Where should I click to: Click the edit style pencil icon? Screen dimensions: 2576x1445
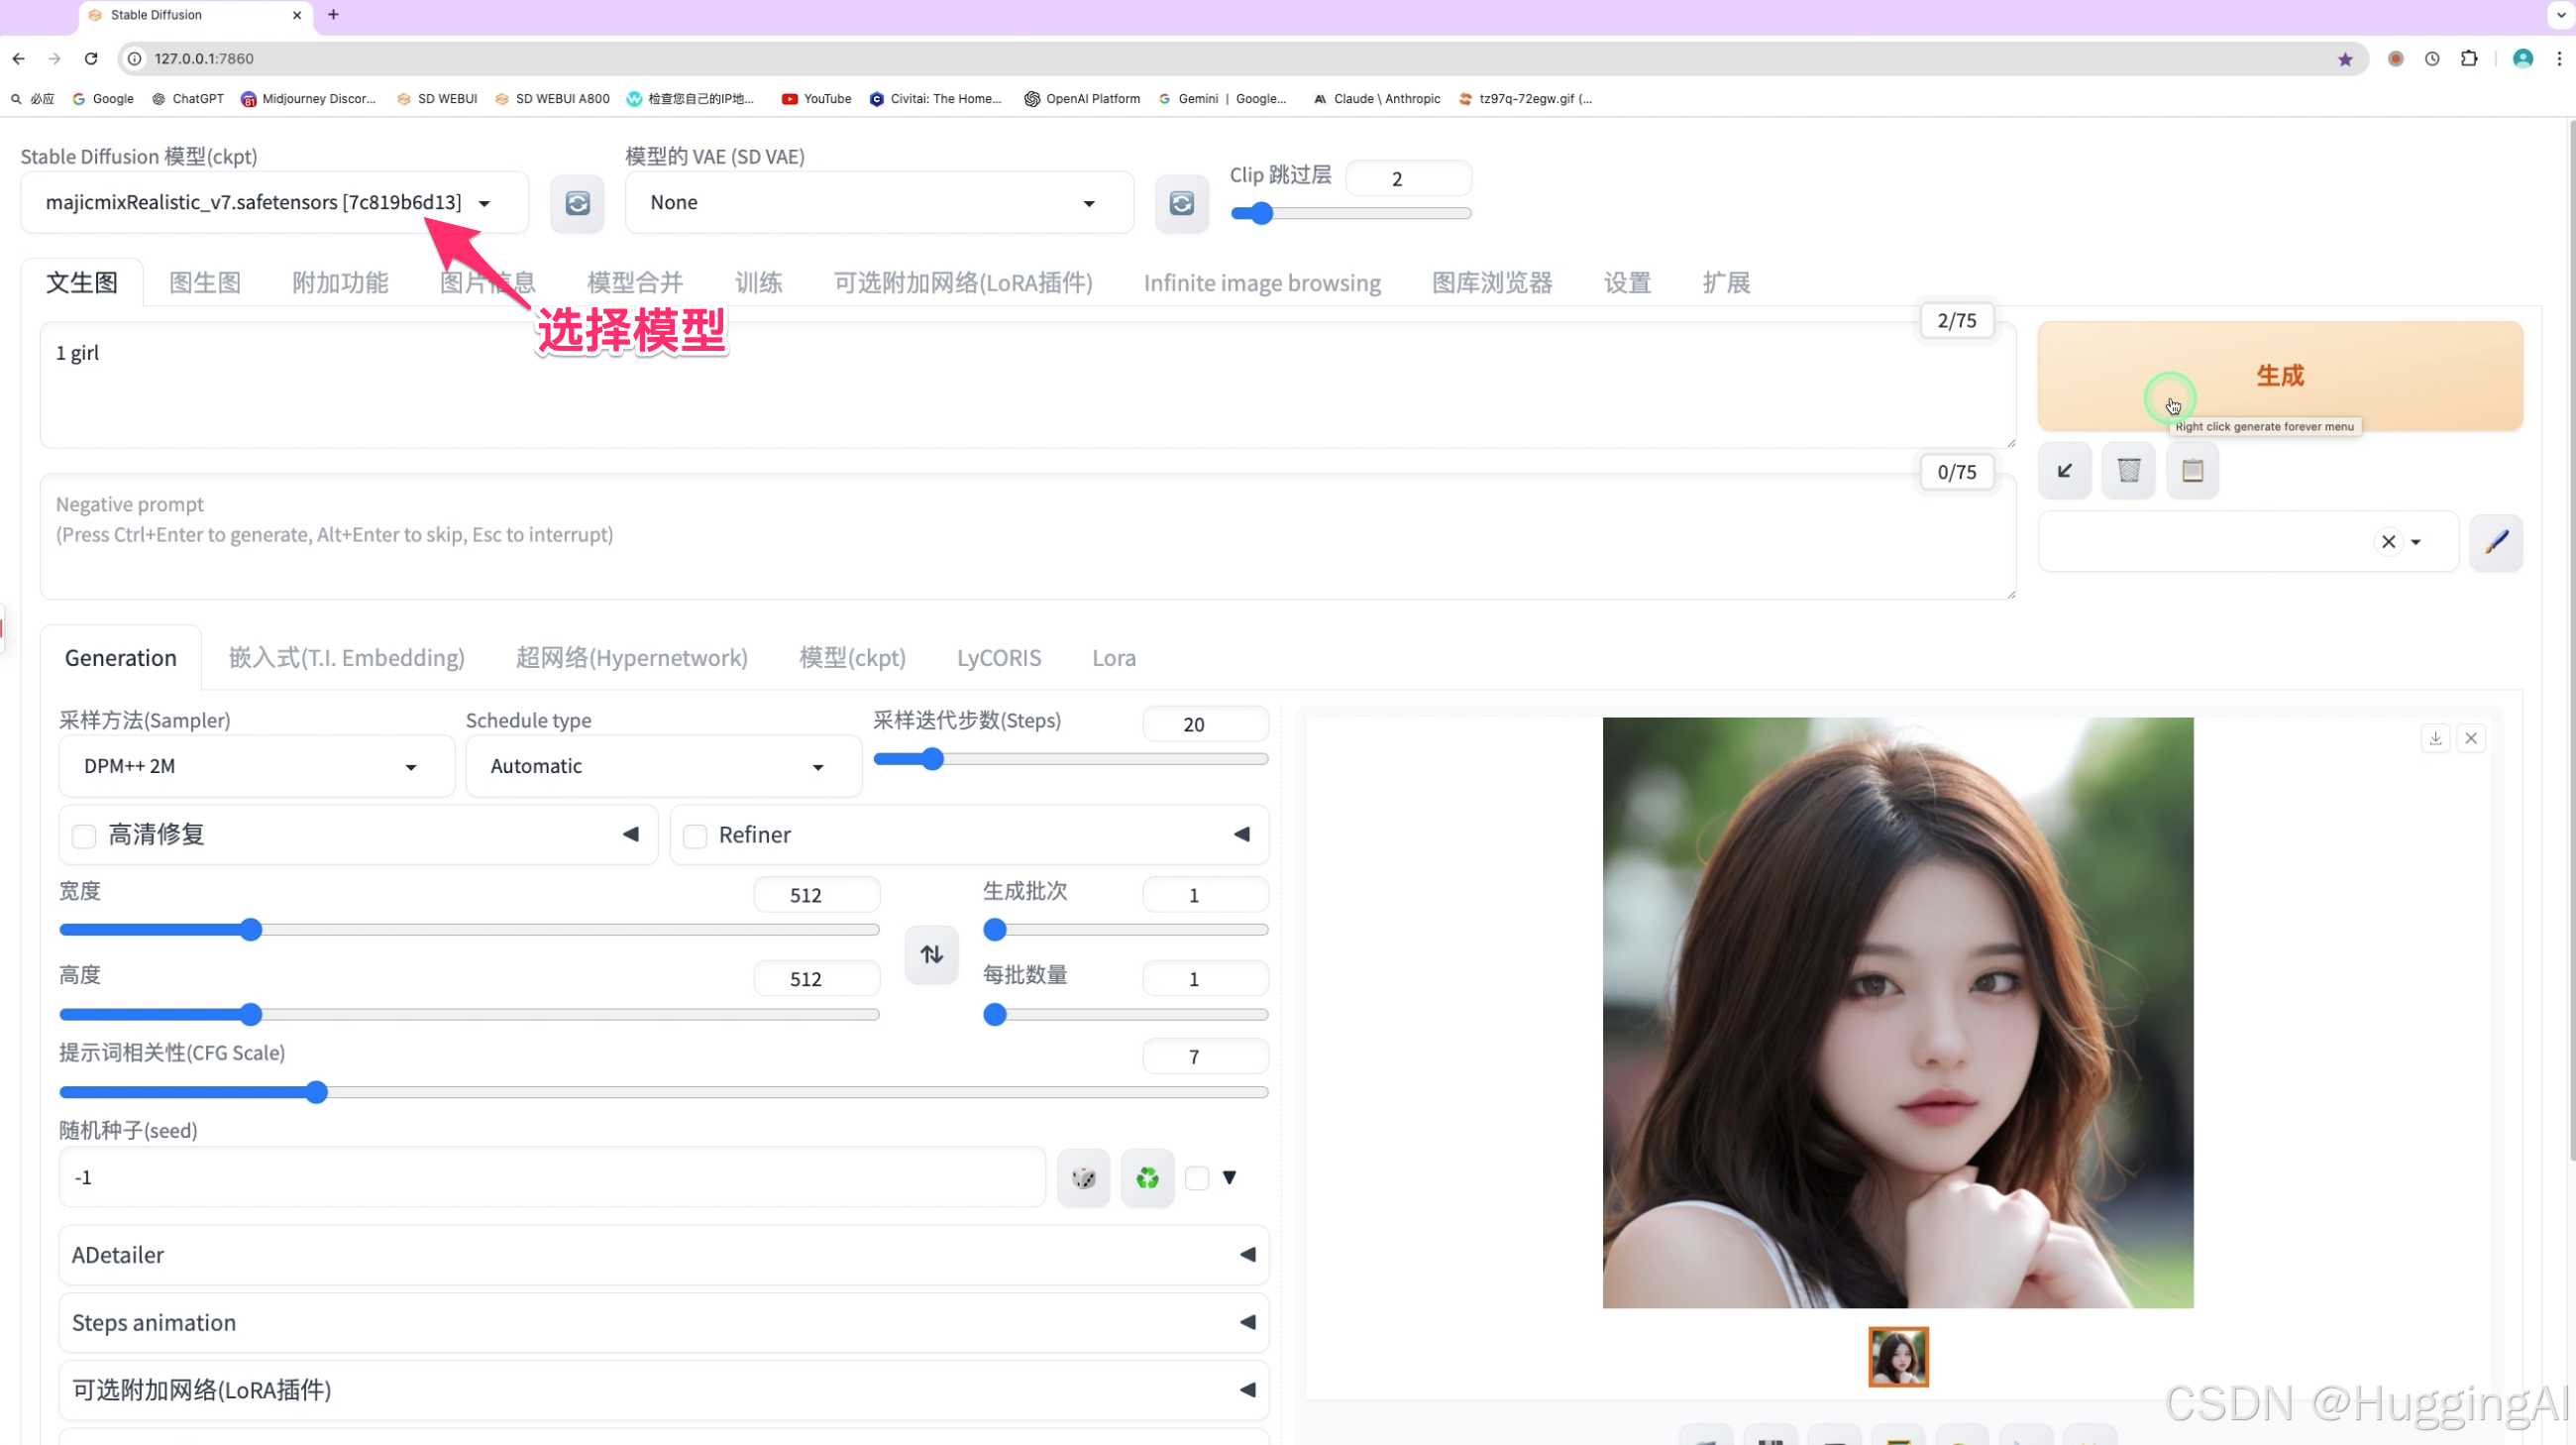(x=2496, y=542)
